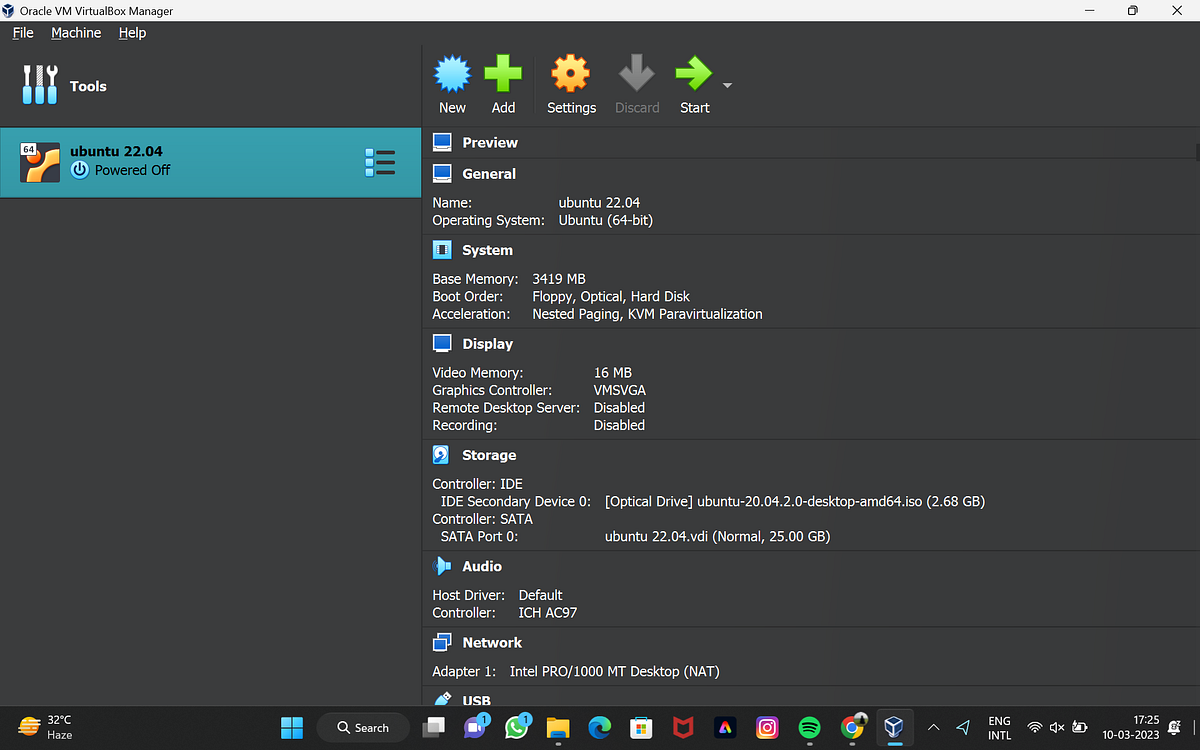Expand hidden icons in the system tray
This screenshot has height=750, width=1200.
[933, 727]
